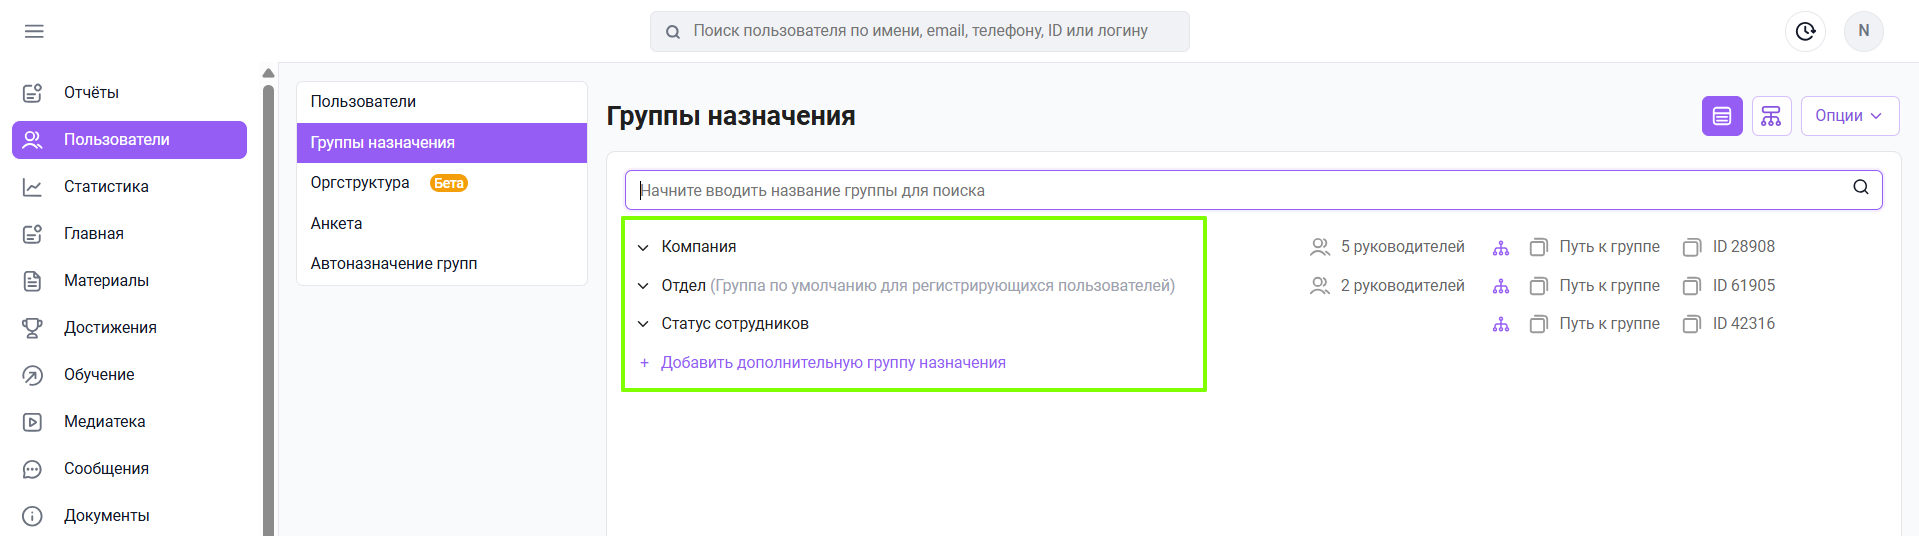This screenshot has height=536, width=1919.
Task: Click the Медиатека play icon
Action: coord(32,422)
